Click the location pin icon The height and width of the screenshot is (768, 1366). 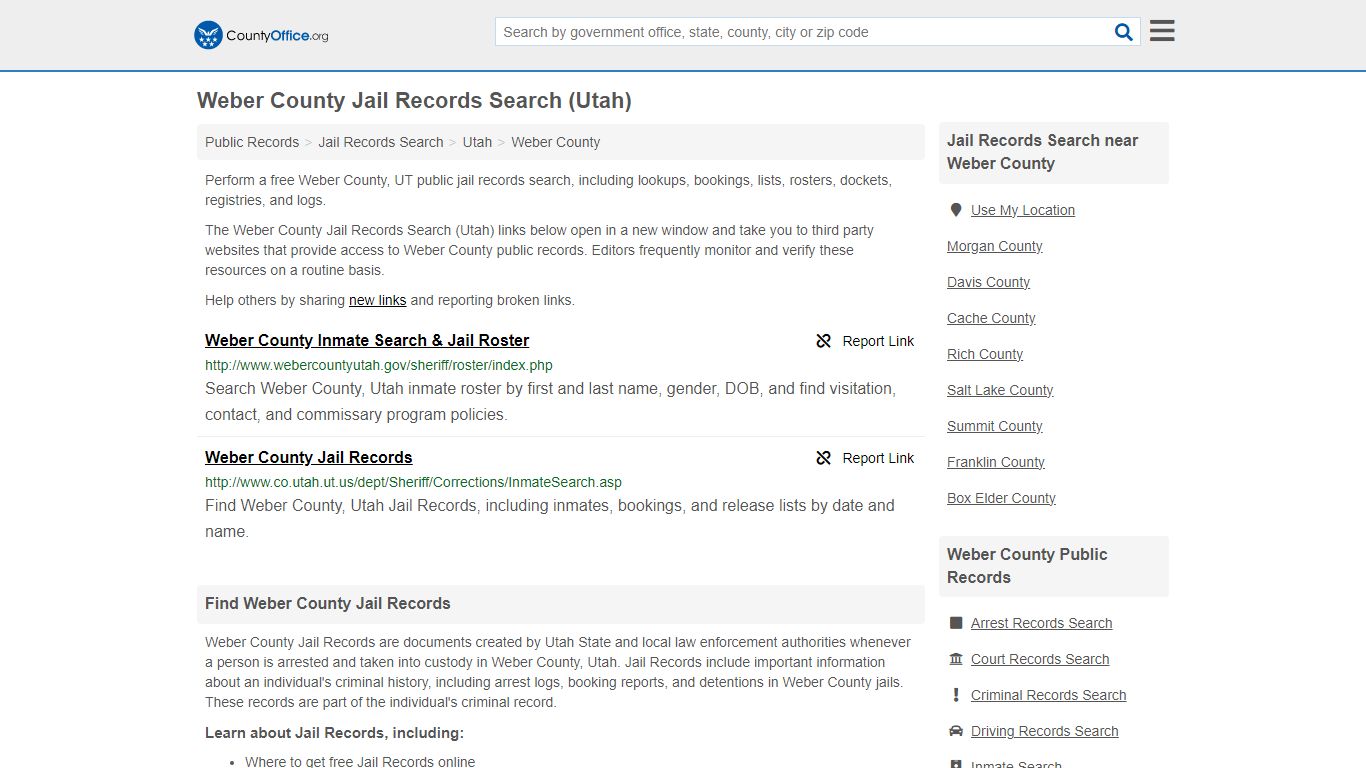point(956,210)
